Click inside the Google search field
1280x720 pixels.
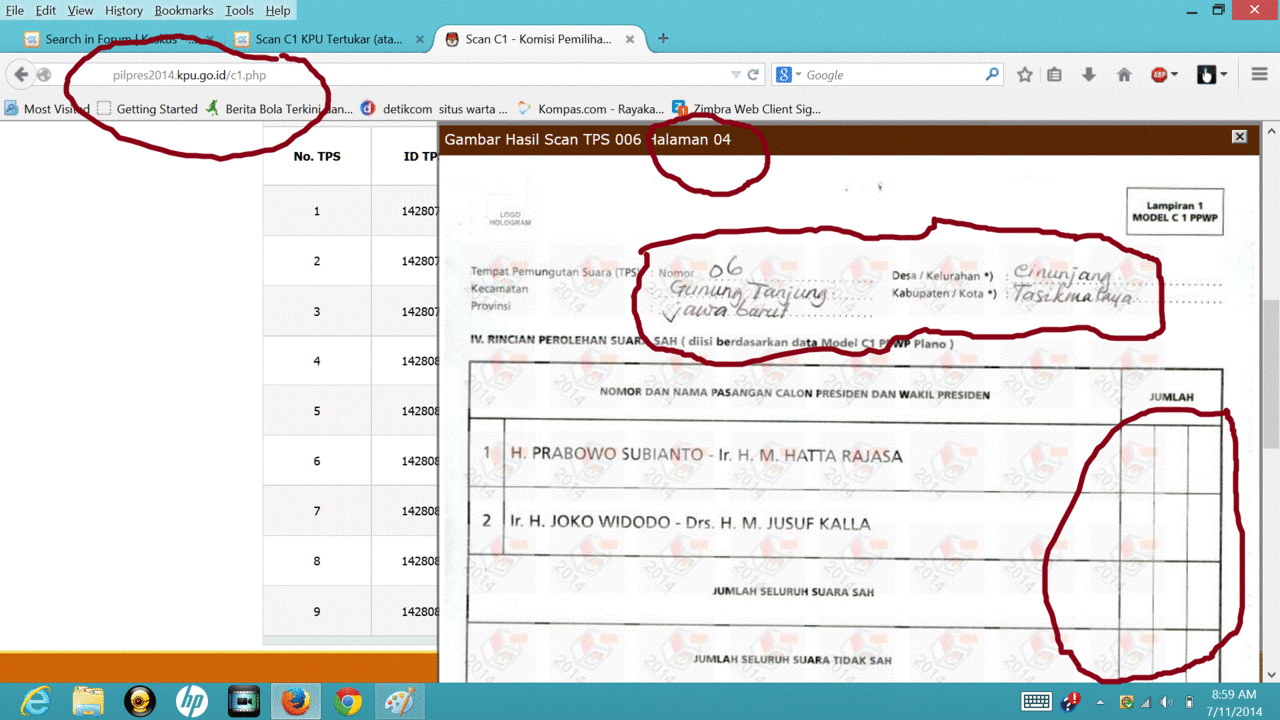[x=890, y=75]
